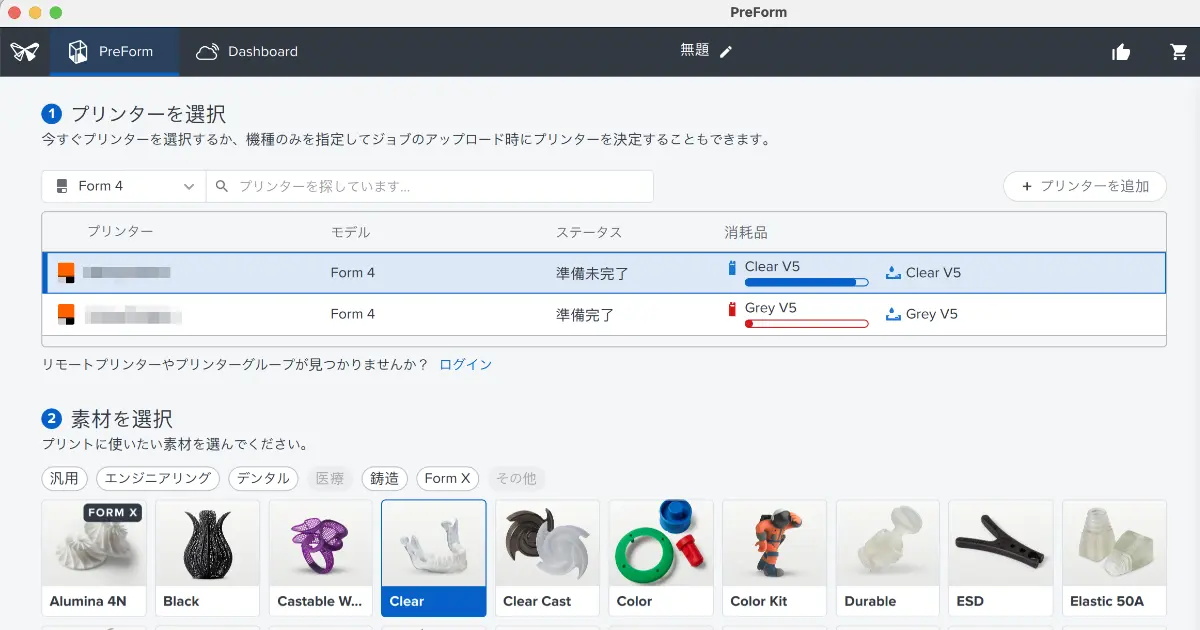Filter materials by エンジニアリング
The width and height of the screenshot is (1200, 630).
point(158,479)
